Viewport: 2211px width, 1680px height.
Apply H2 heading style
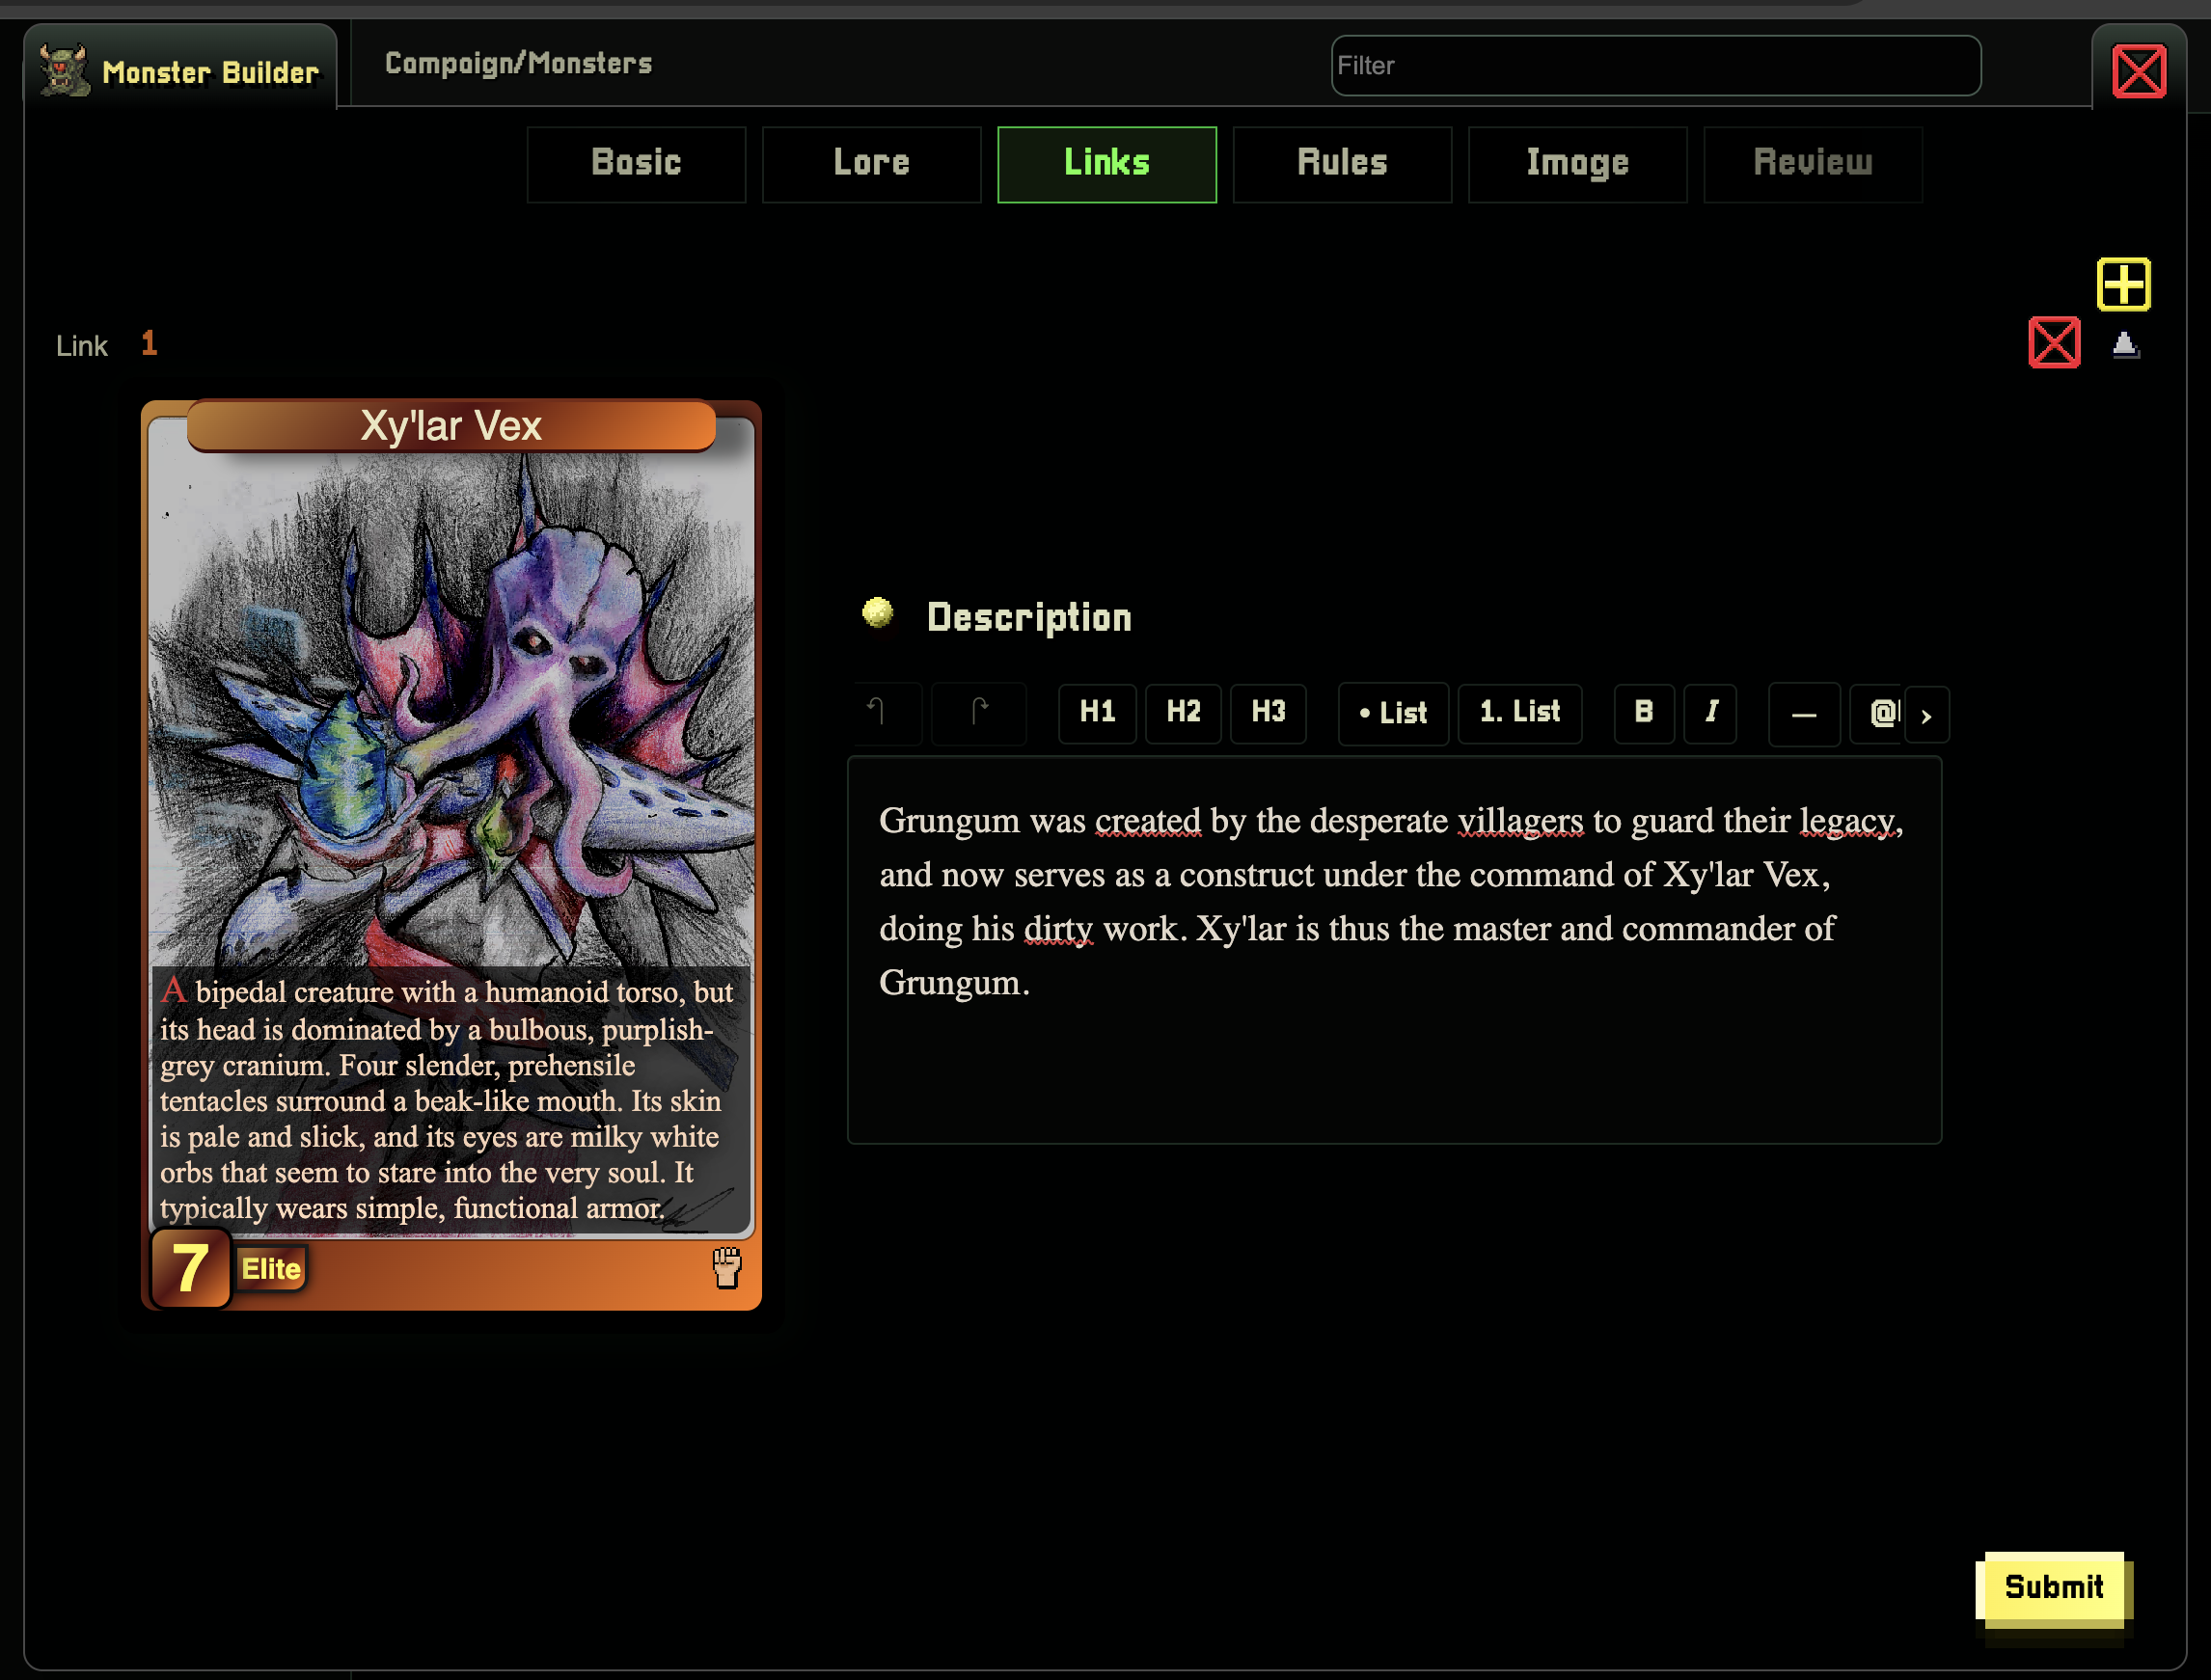[1183, 713]
